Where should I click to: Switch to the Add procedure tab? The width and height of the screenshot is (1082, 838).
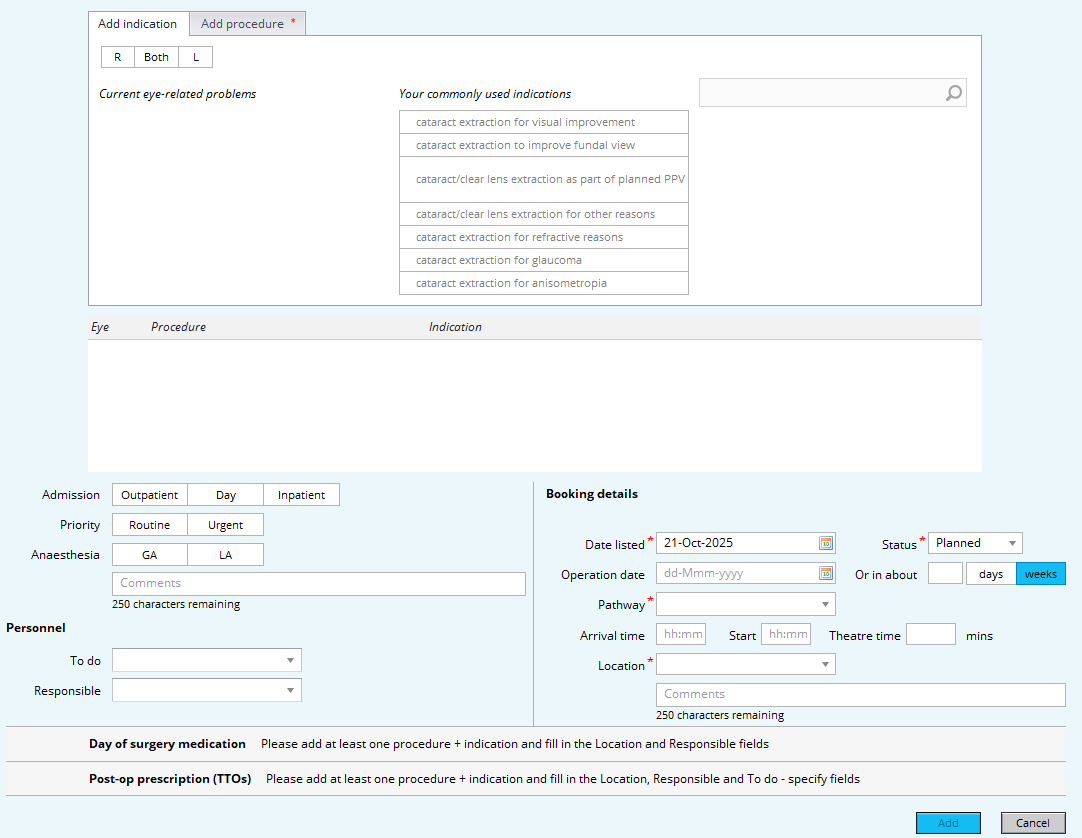pyautogui.click(x=247, y=24)
